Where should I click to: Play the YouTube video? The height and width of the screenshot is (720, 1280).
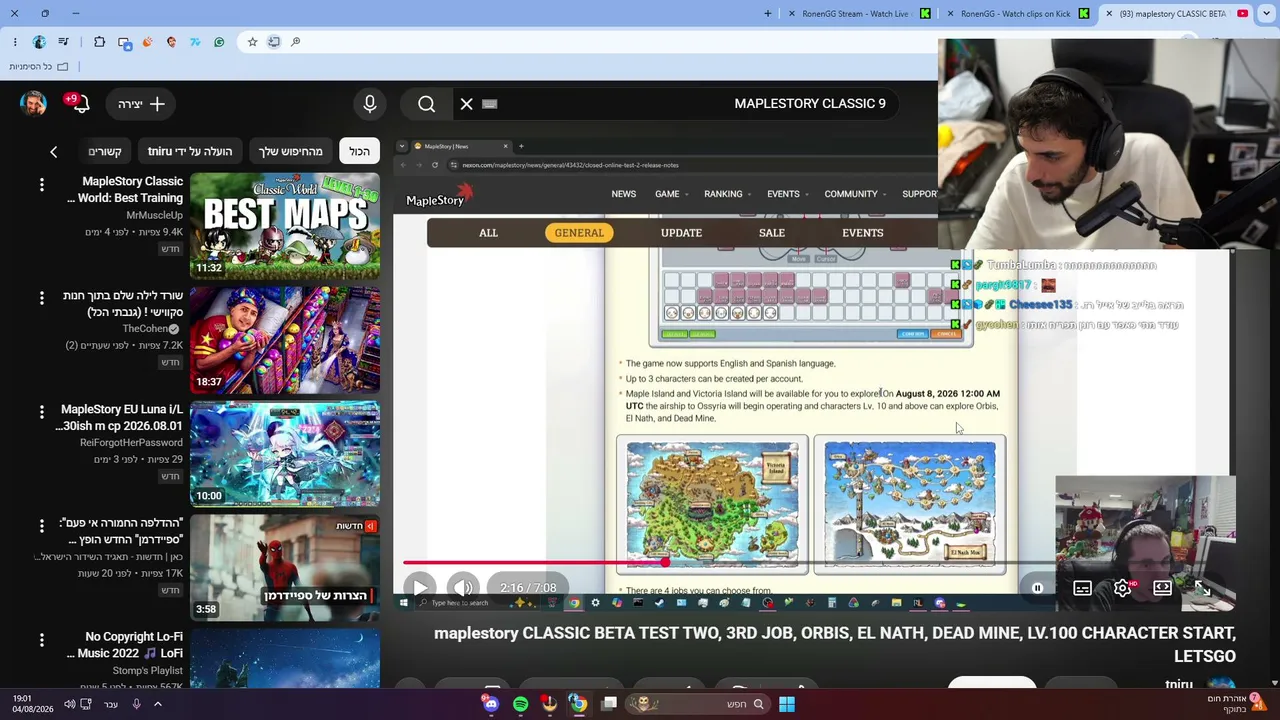(x=419, y=588)
